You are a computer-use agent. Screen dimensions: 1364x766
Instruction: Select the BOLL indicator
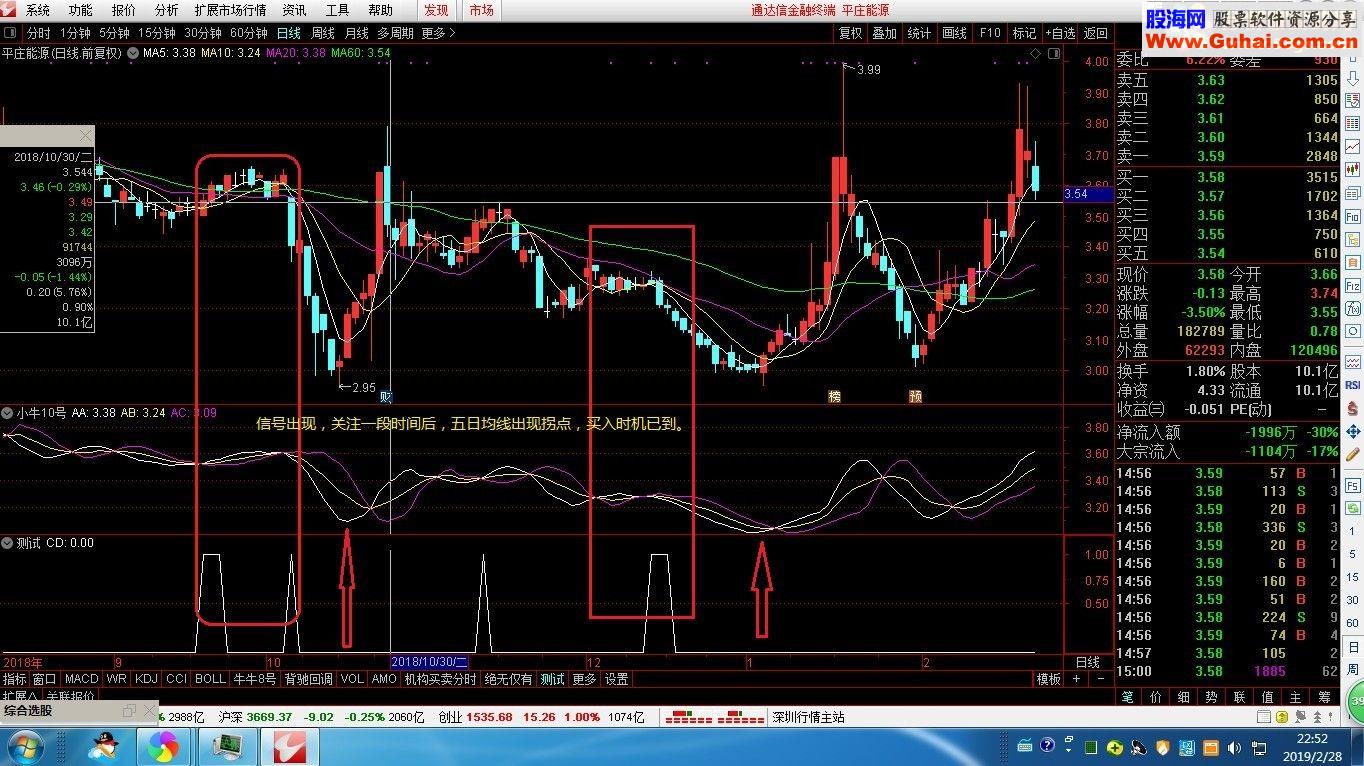211,679
